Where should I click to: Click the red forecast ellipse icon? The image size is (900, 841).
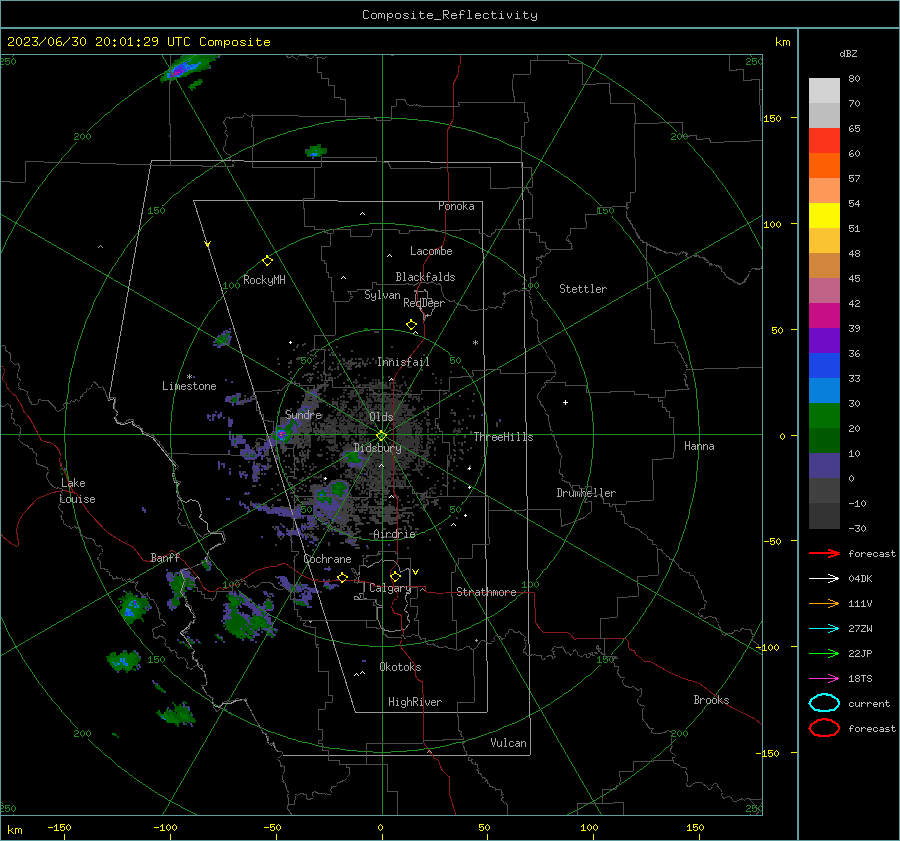click(824, 728)
